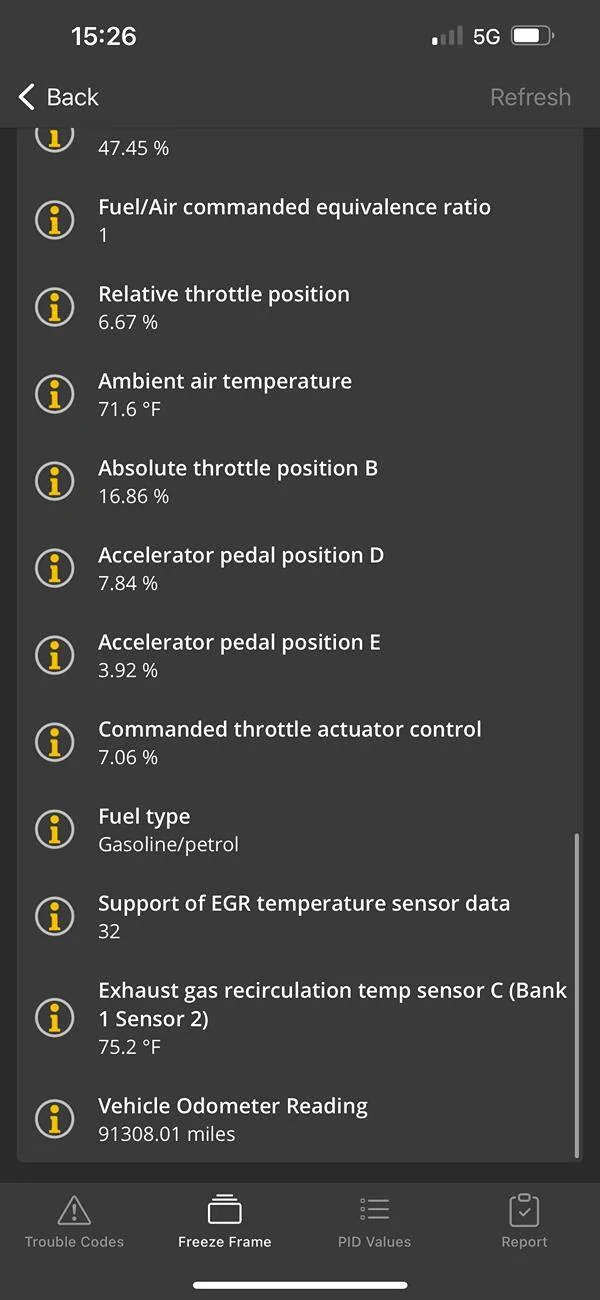Image resolution: width=600 pixels, height=1300 pixels.
Task: Tap info icon for Accelerator pedal position D
Action: [x=55, y=568]
